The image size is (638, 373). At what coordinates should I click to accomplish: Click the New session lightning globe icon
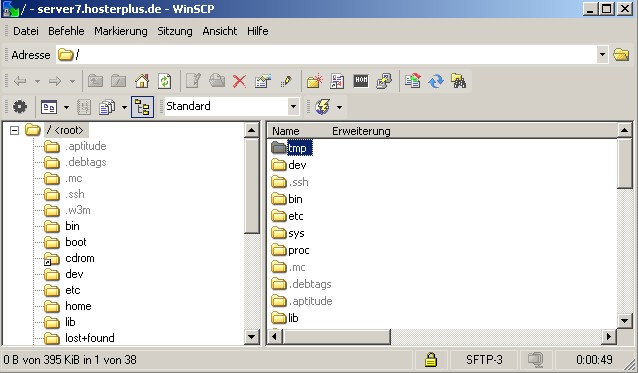[x=323, y=107]
